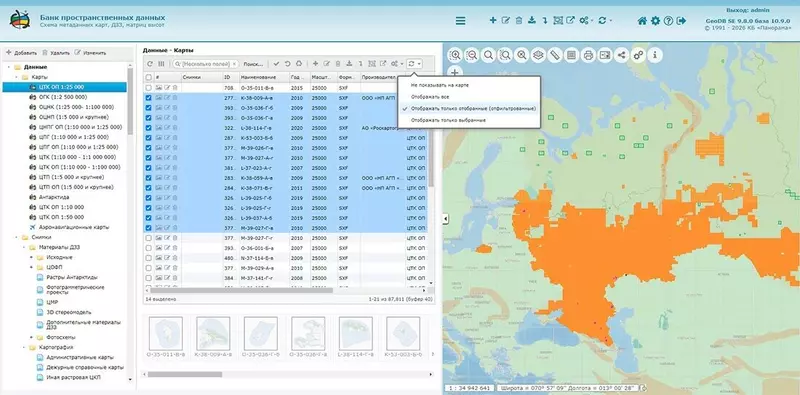Image resolution: width=800 pixels, height=395 pixels.
Task: Collapse the Карты tree folder
Action: click(x=16, y=77)
